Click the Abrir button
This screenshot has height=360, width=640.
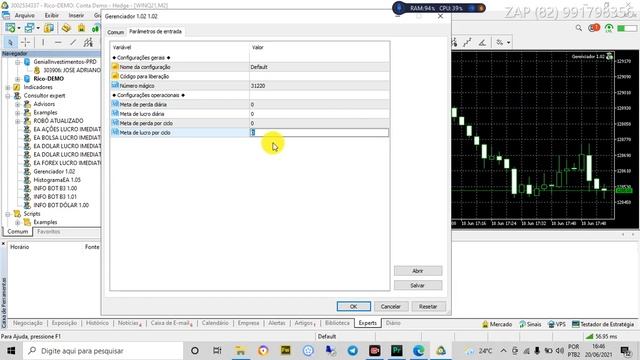coord(418,271)
